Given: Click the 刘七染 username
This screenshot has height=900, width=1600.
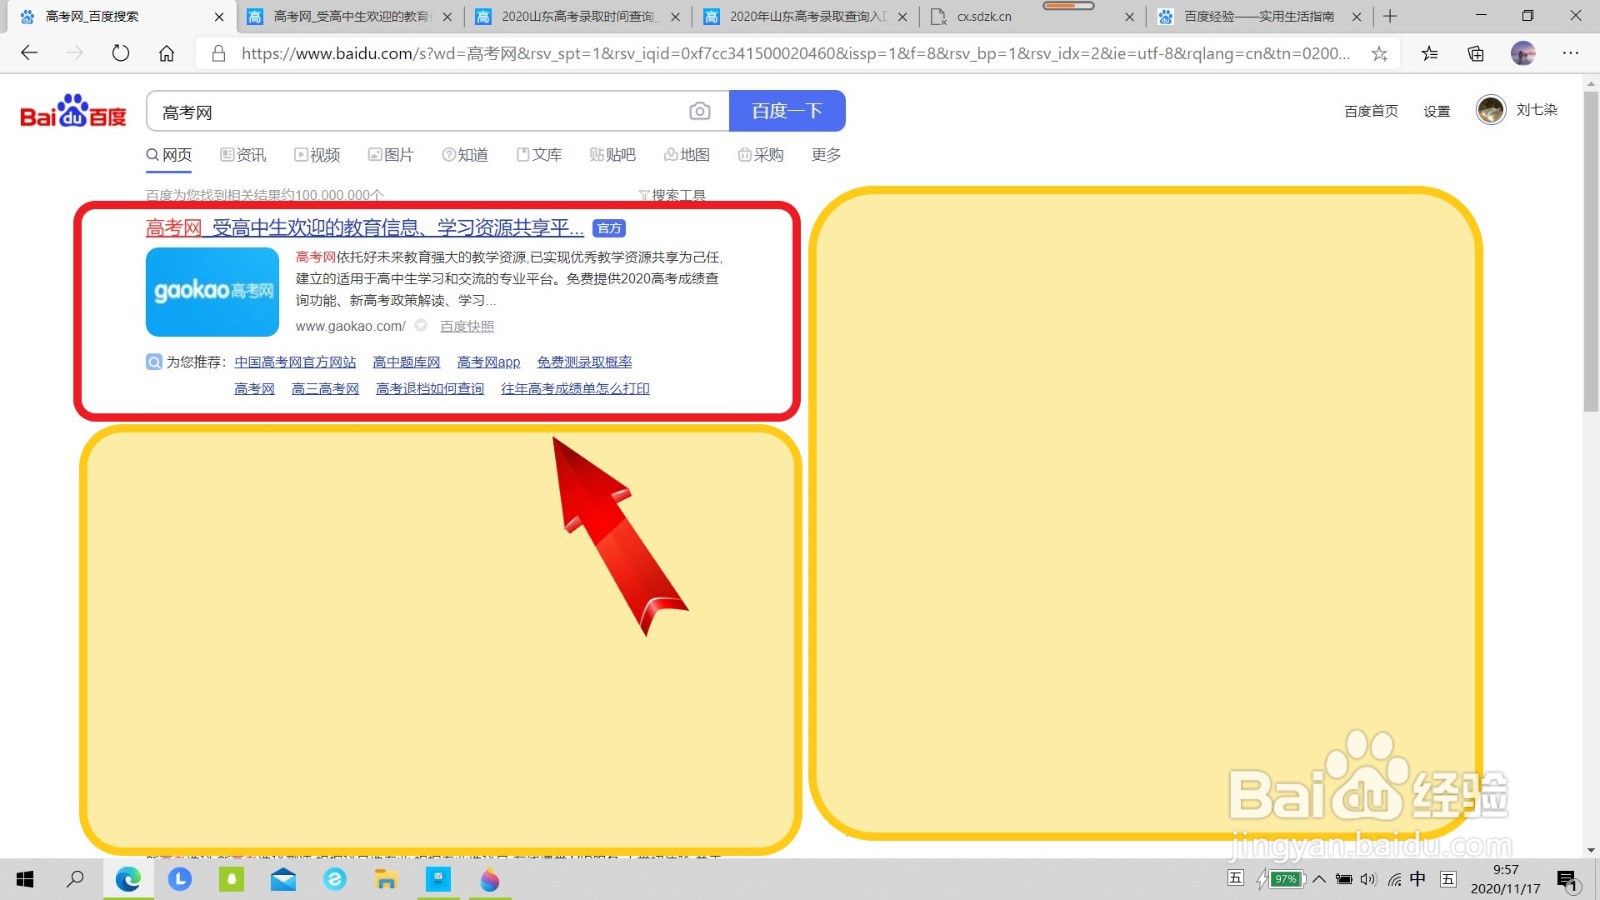Looking at the screenshot, I should [1537, 110].
